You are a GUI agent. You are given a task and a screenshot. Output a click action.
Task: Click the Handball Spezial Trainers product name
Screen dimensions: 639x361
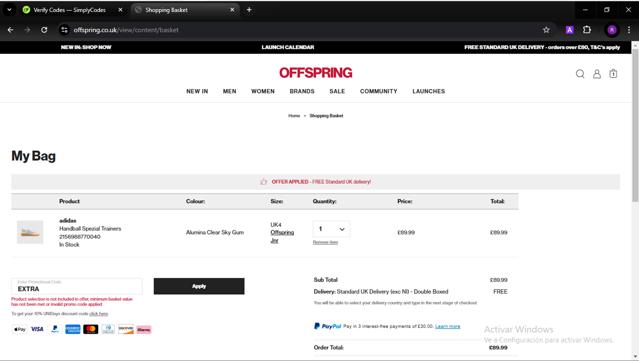click(x=90, y=229)
